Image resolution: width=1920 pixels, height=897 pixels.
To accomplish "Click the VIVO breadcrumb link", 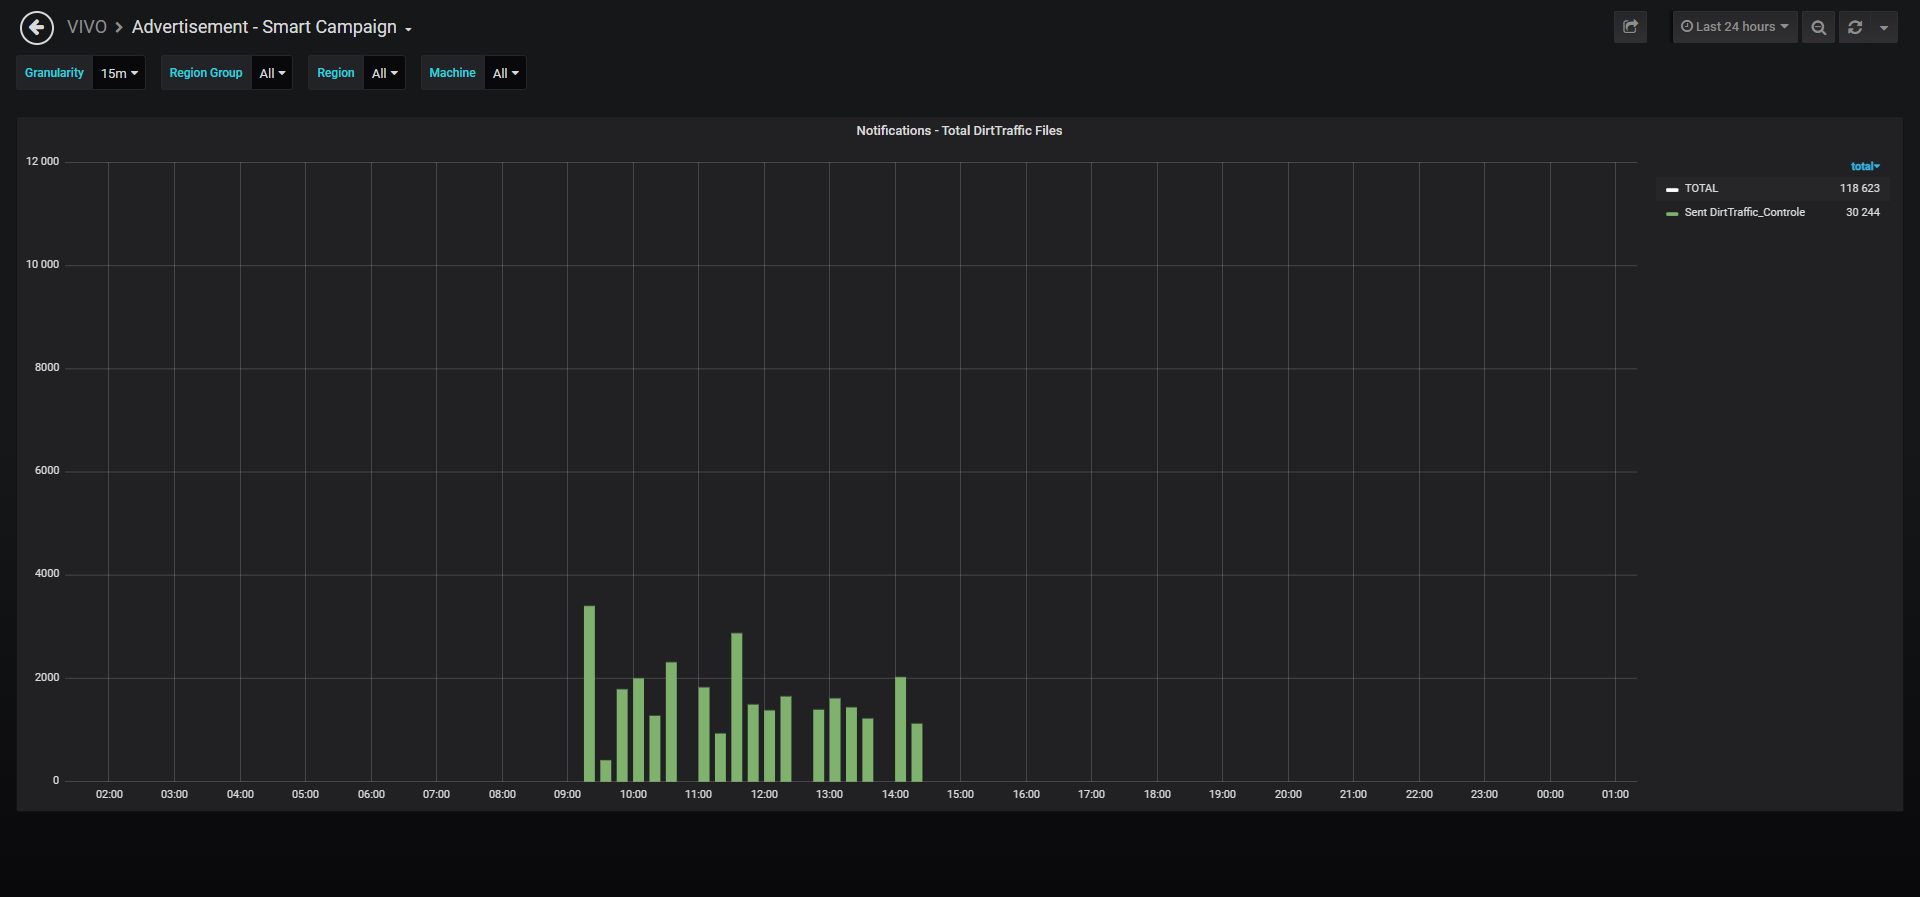I will pyautogui.click(x=87, y=27).
